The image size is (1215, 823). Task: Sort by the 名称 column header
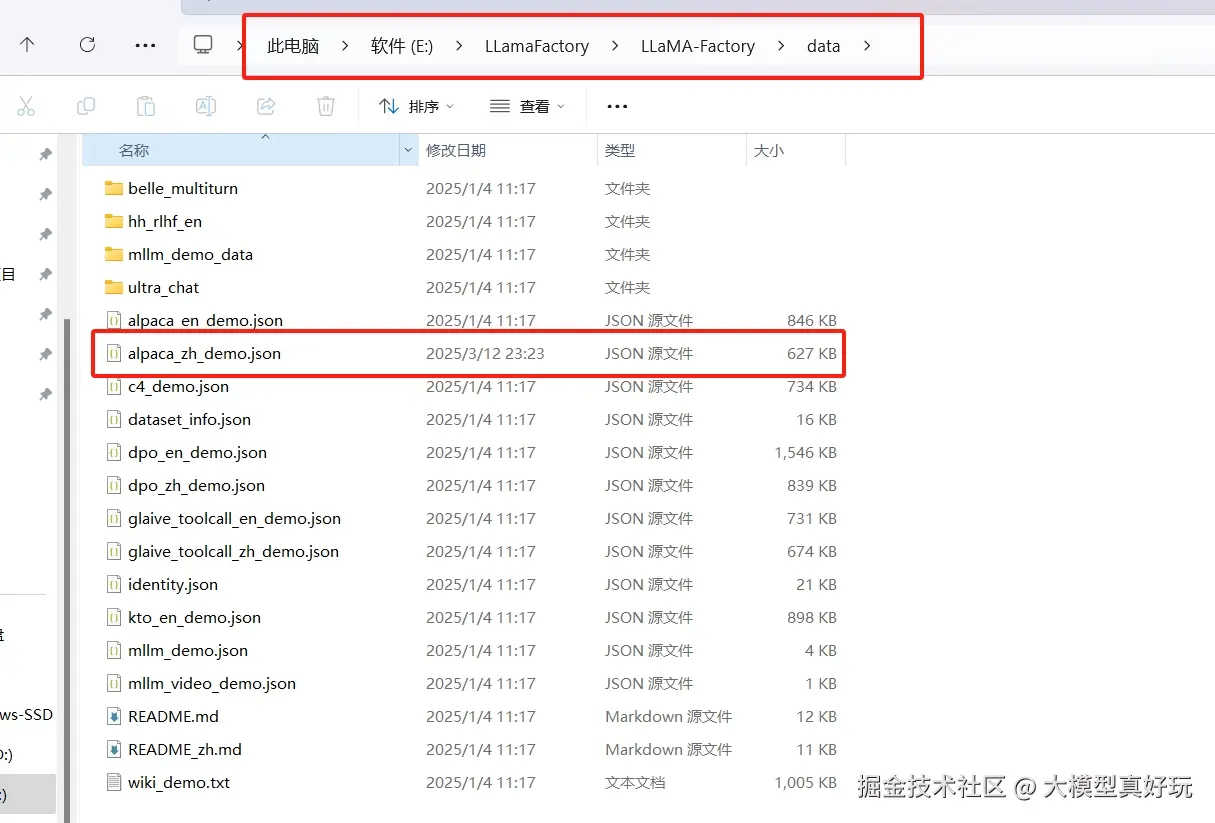click(240, 150)
